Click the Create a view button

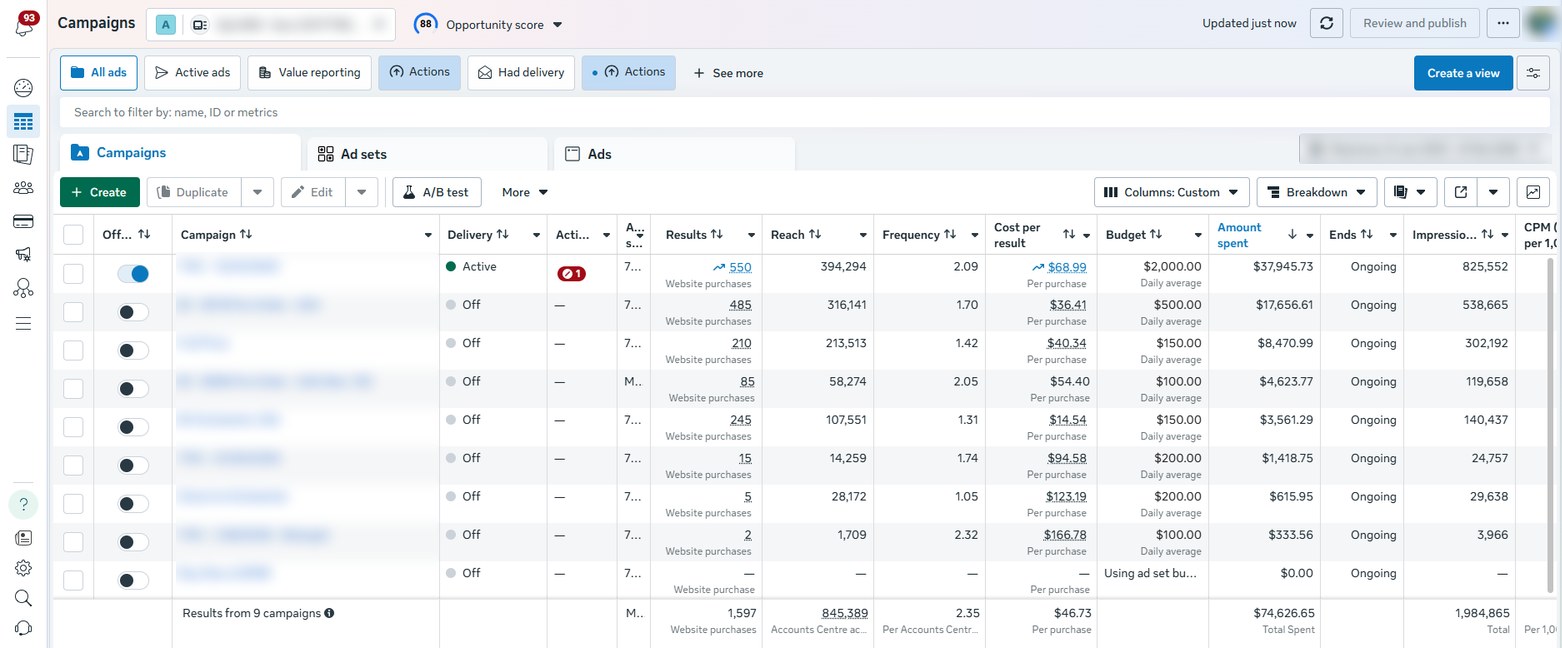click(1463, 73)
